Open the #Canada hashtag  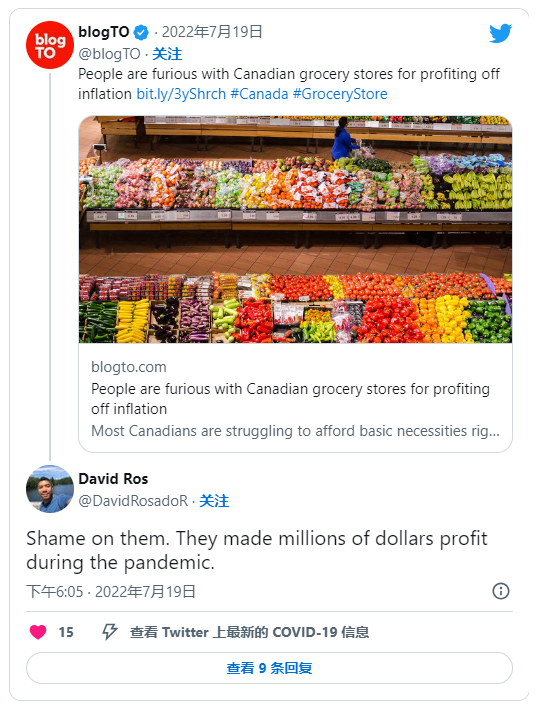[259, 94]
